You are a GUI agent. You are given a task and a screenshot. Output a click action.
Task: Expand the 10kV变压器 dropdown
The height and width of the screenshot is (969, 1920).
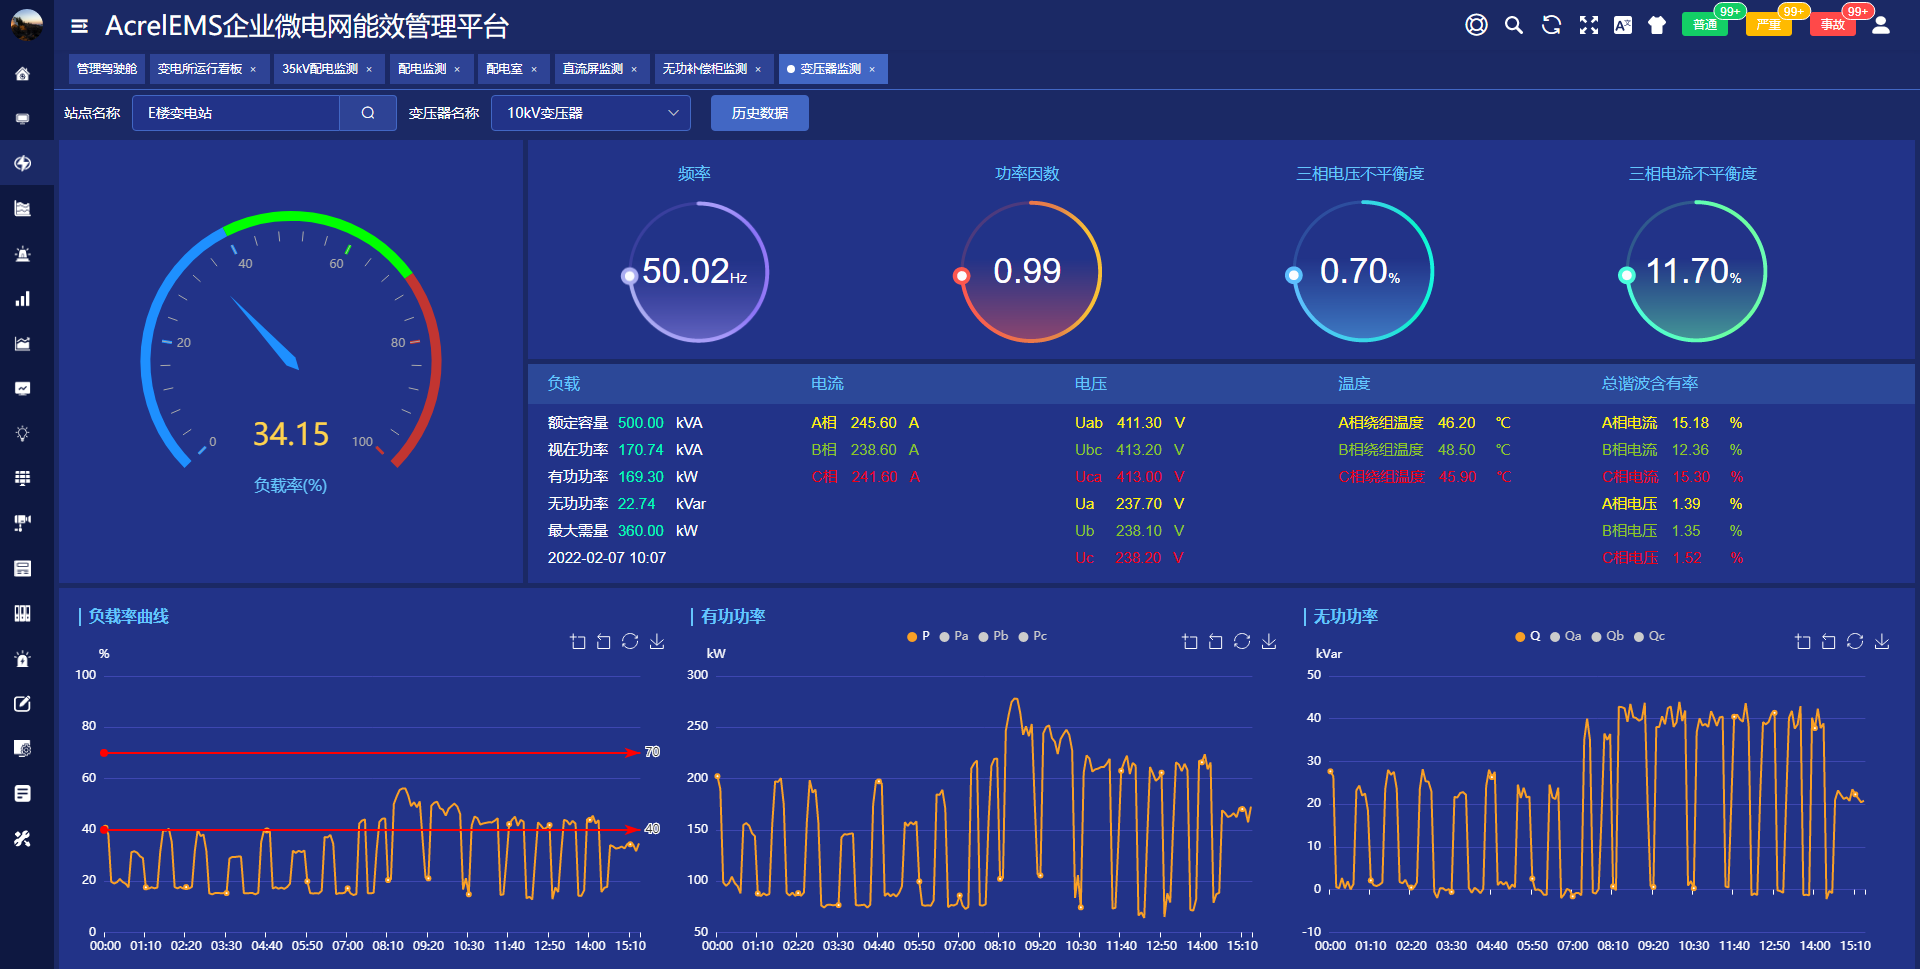[591, 113]
